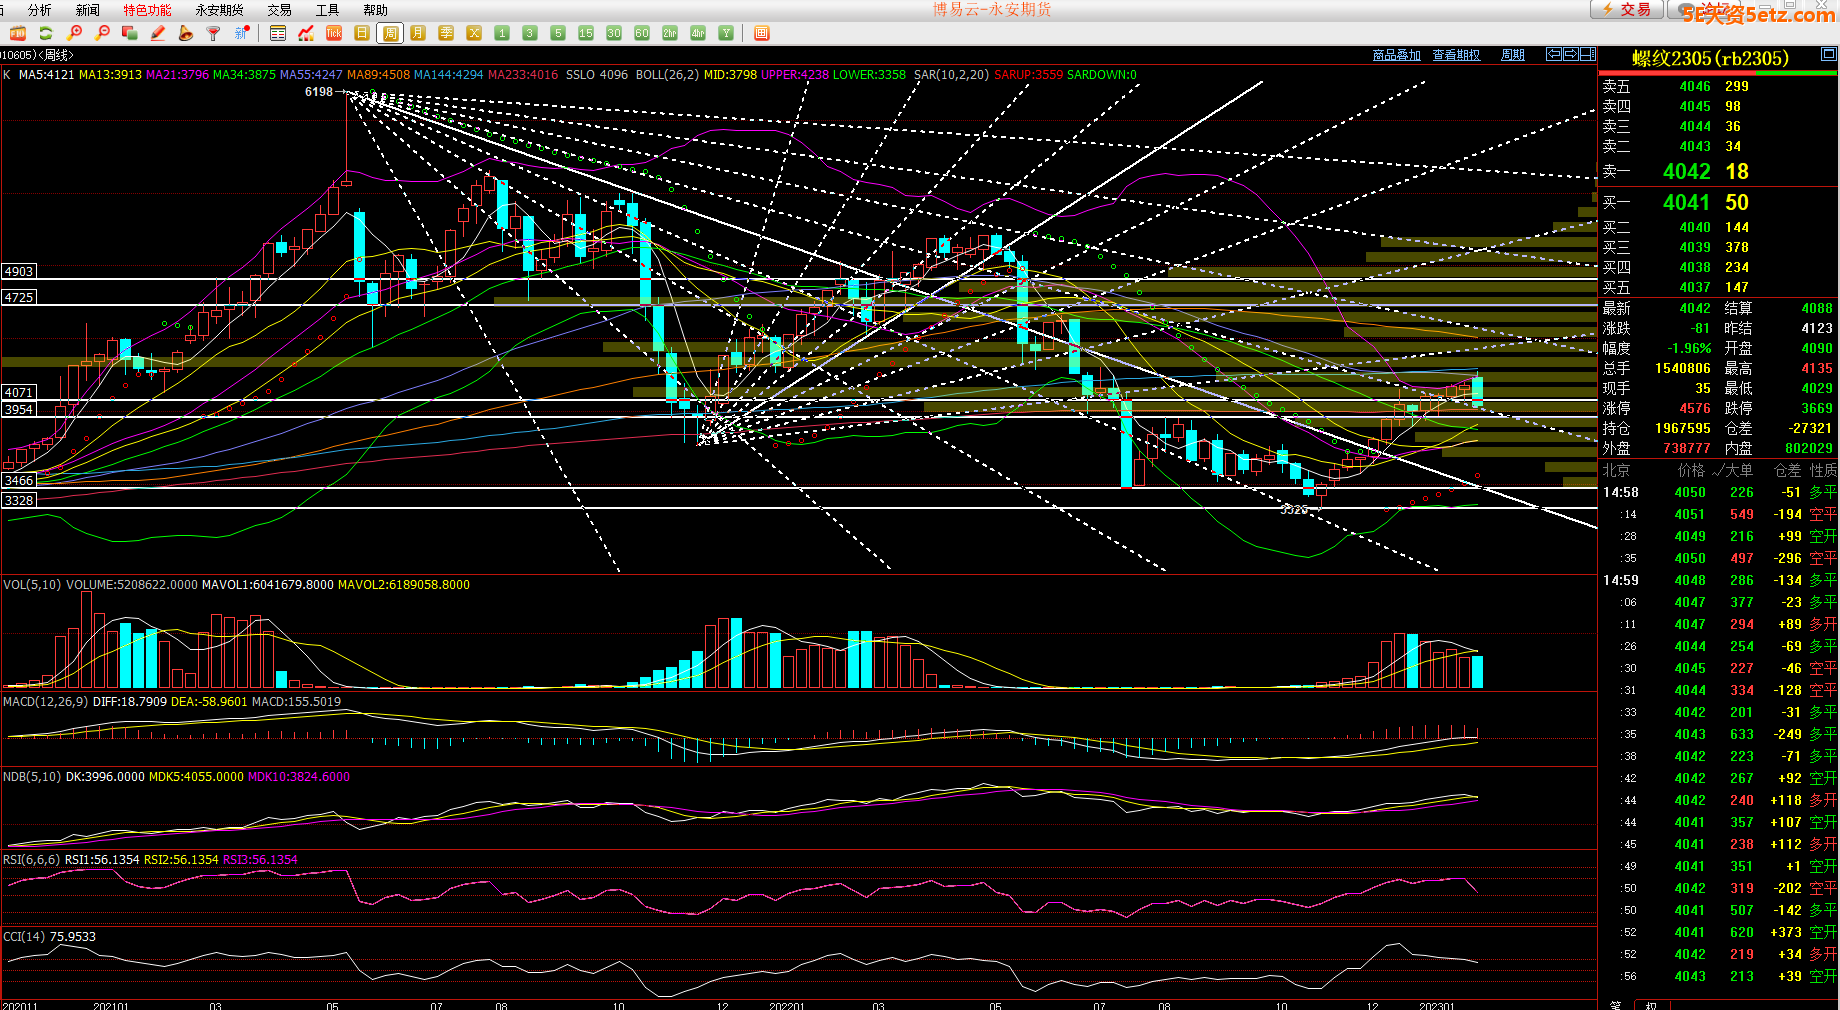The width and height of the screenshot is (1840, 1010).
Task: Select the 3328 price line label
Action: (19, 500)
